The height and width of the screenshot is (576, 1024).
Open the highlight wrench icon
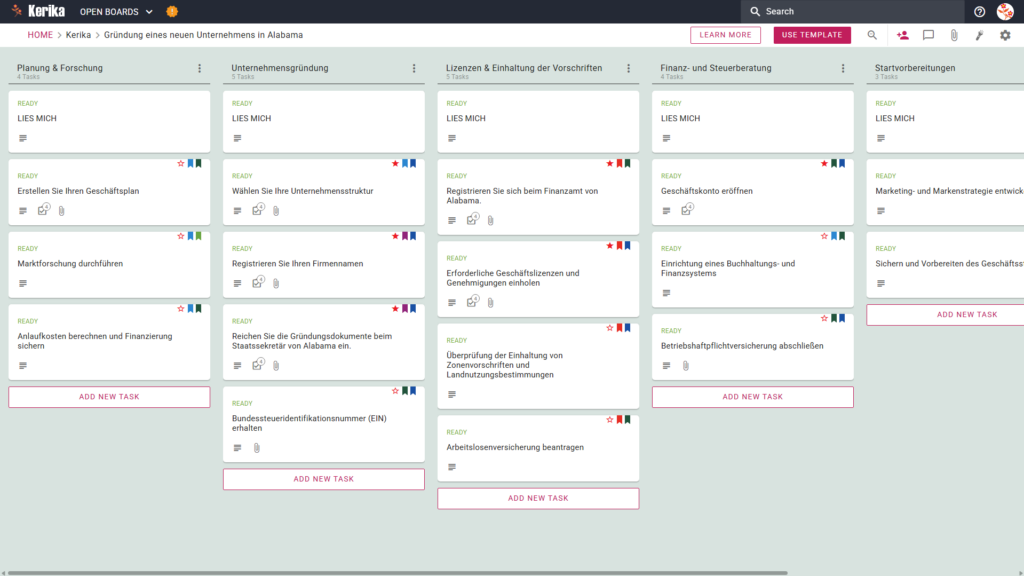click(980, 35)
